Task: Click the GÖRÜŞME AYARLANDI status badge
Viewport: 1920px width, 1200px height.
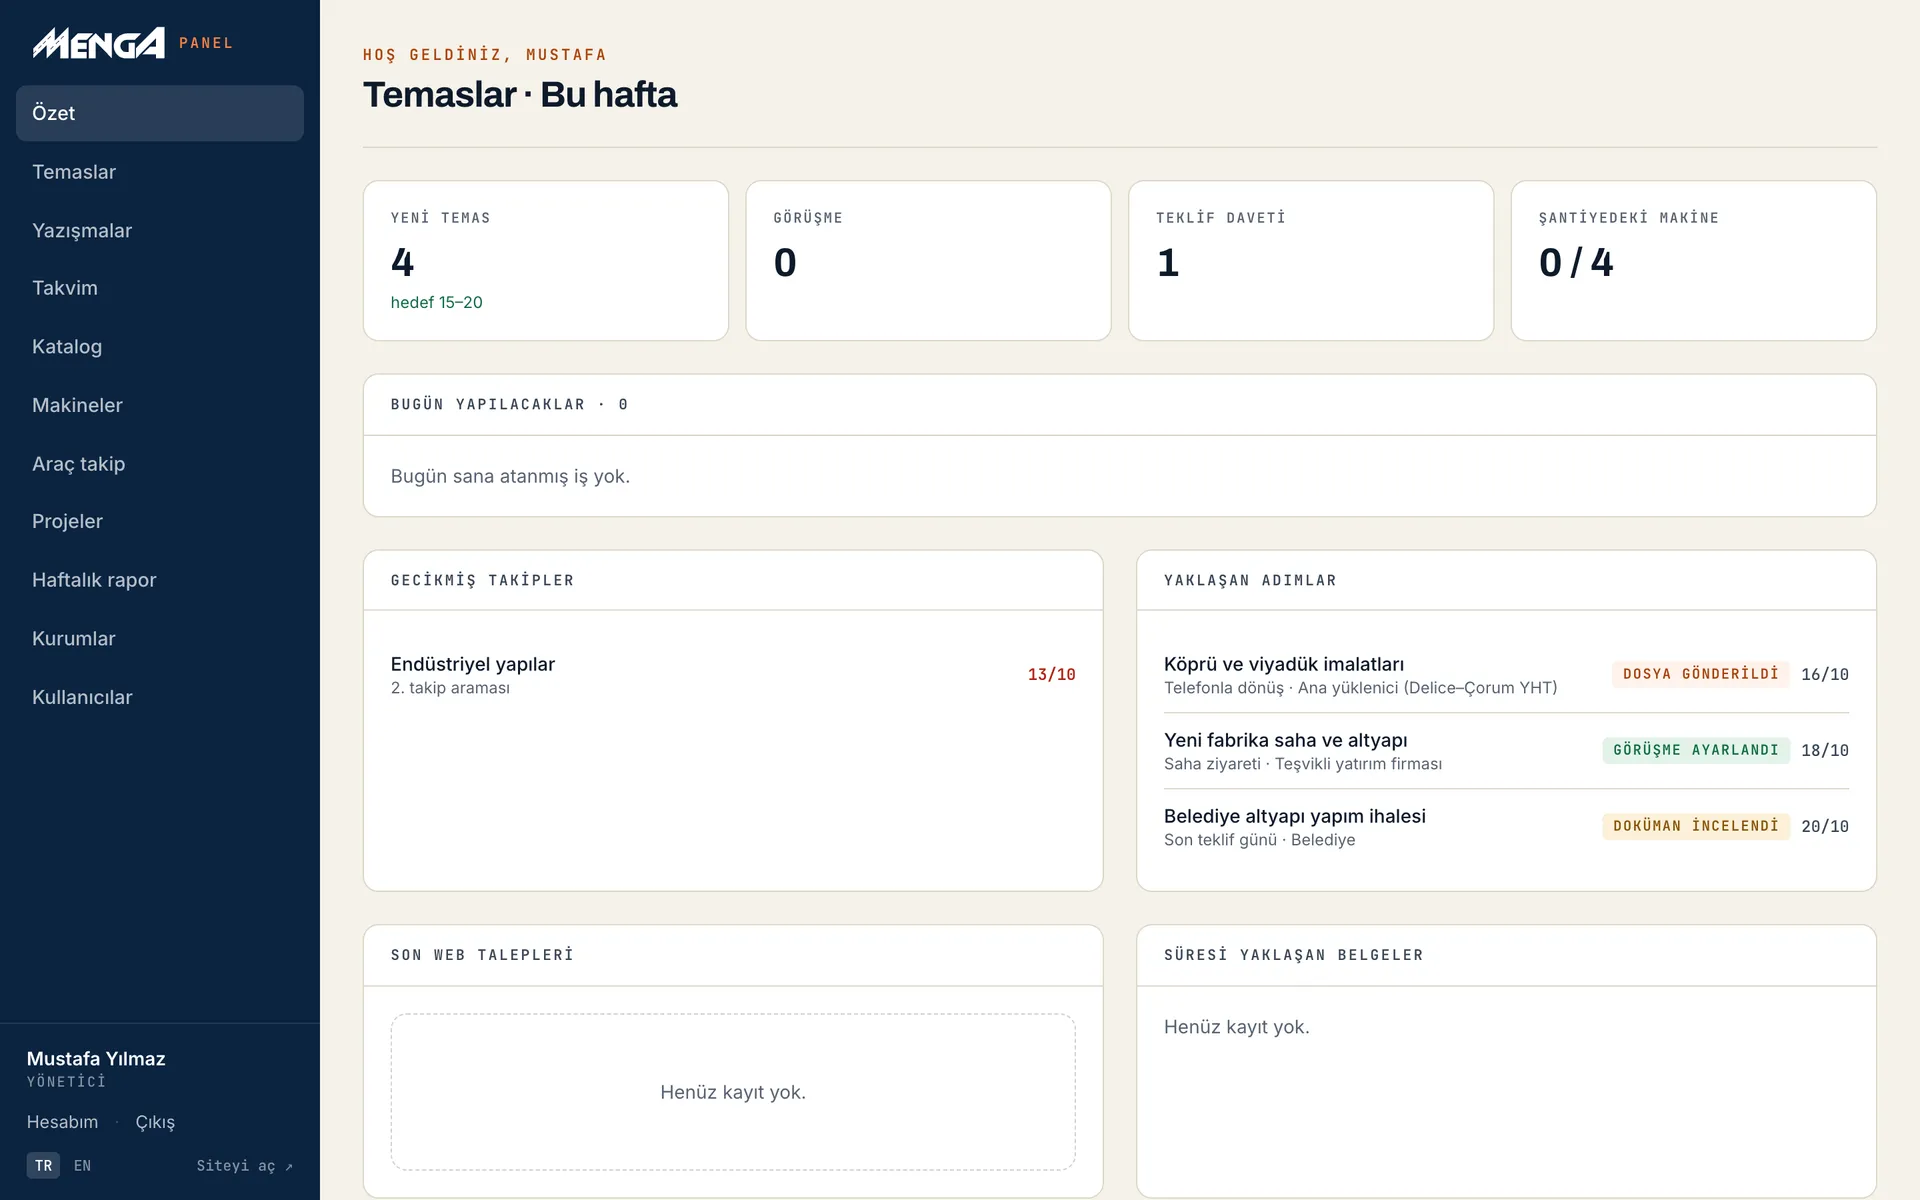Action: pos(1696,750)
